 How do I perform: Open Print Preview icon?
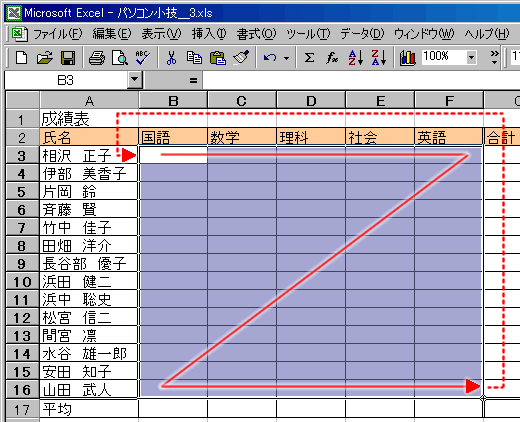[119, 58]
